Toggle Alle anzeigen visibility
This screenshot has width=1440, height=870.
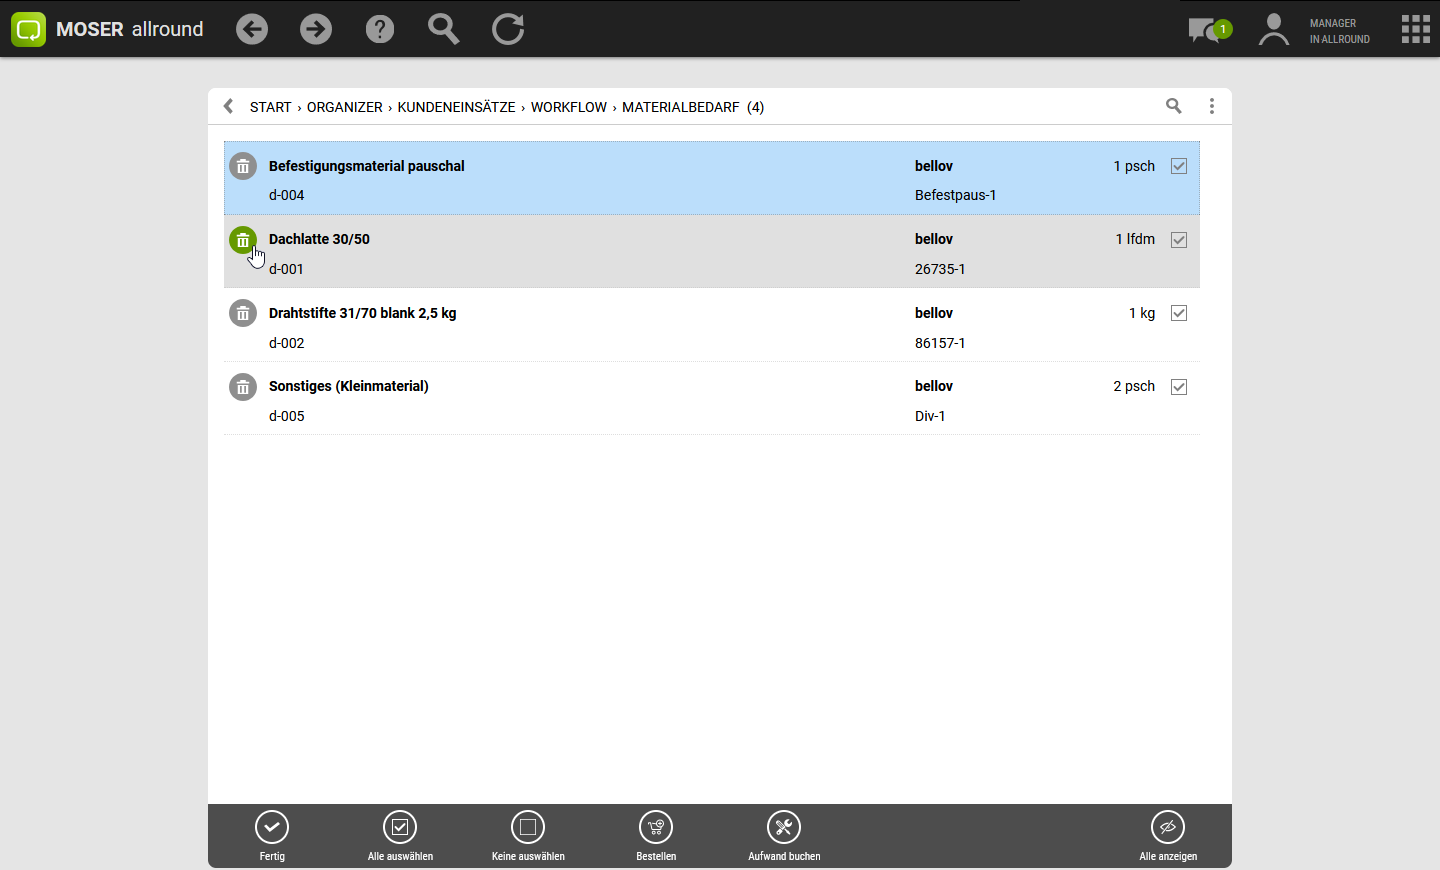[1167, 828]
